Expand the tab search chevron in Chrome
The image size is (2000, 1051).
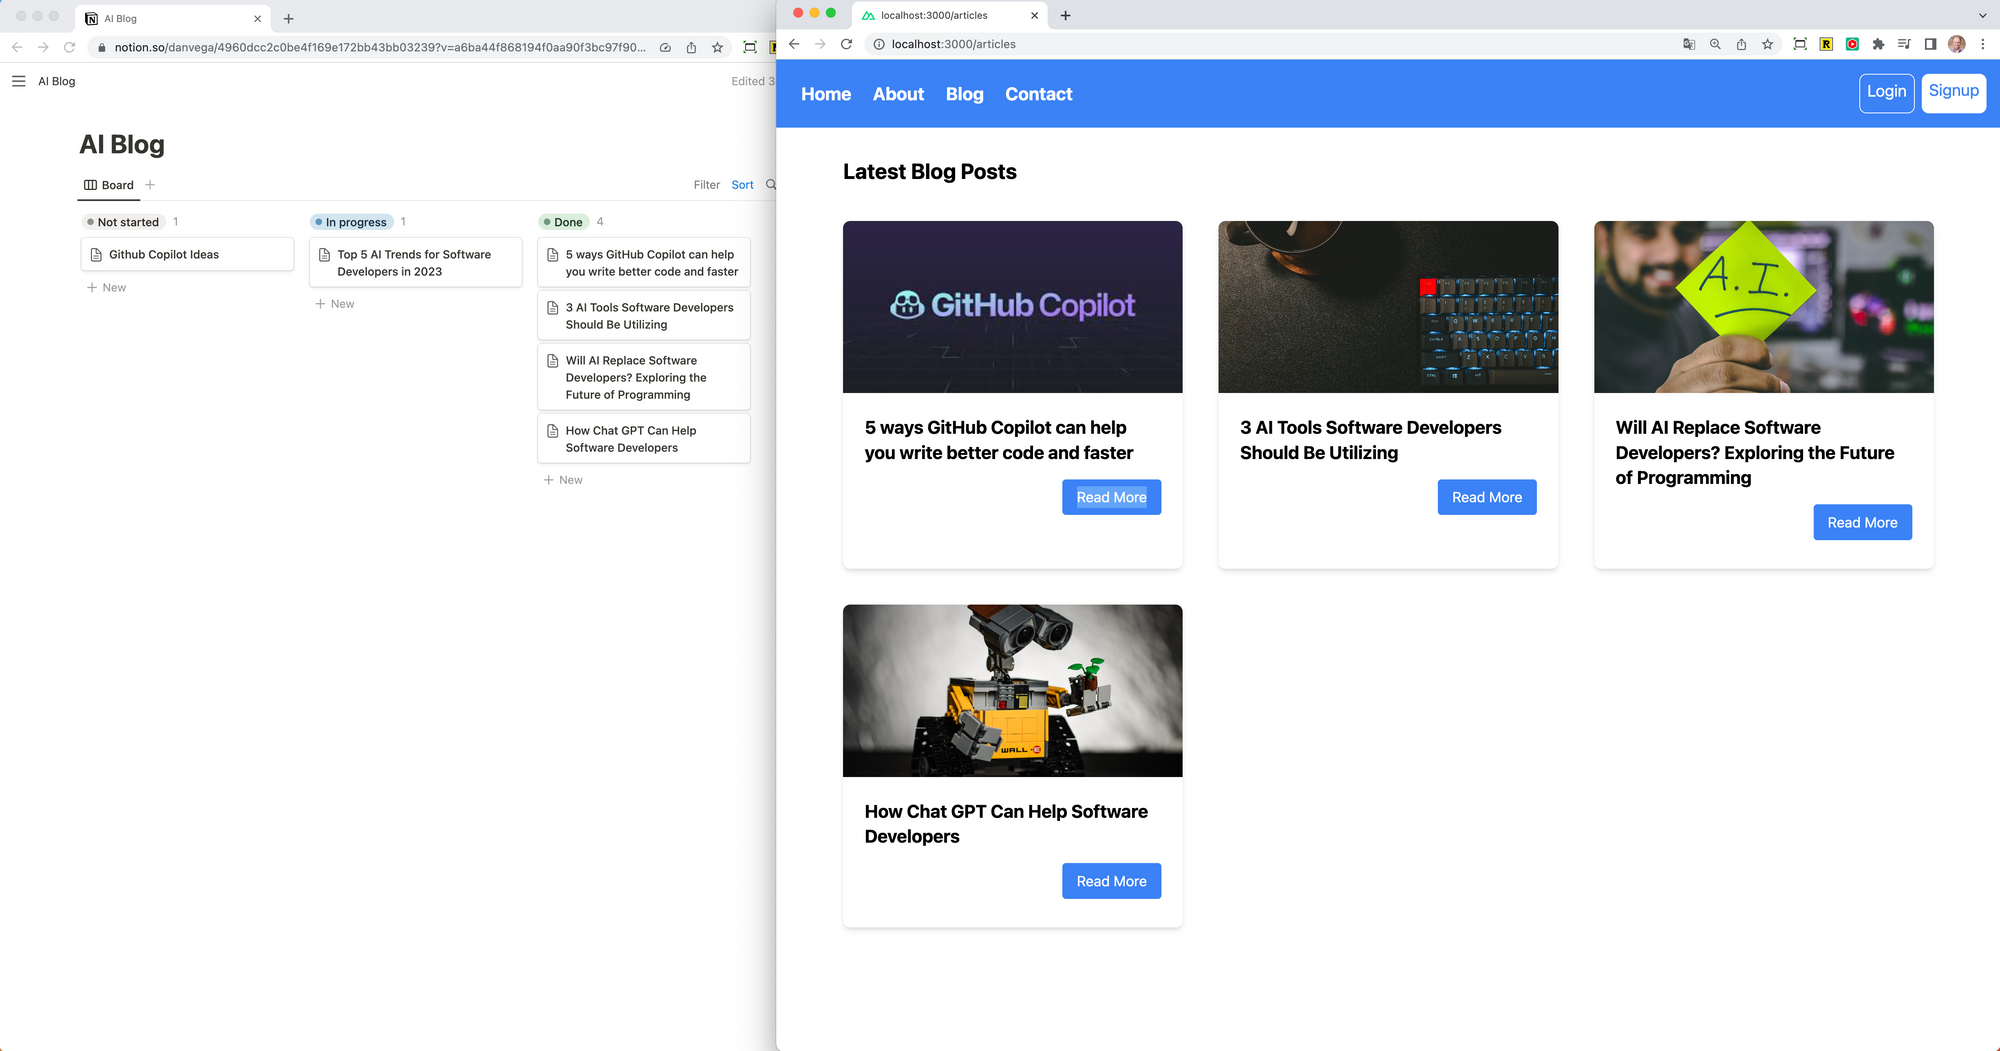tap(1982, 15)
